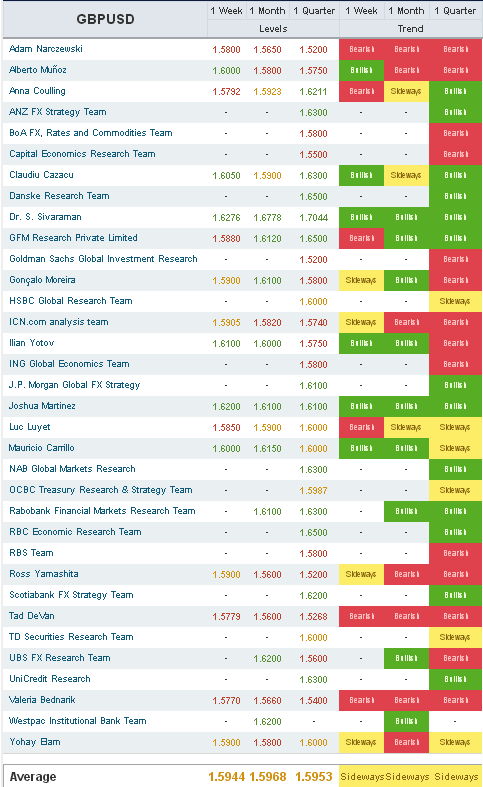Open UniCredit Research link
Viewport: 483px width, 787px height.
point(50,679)
